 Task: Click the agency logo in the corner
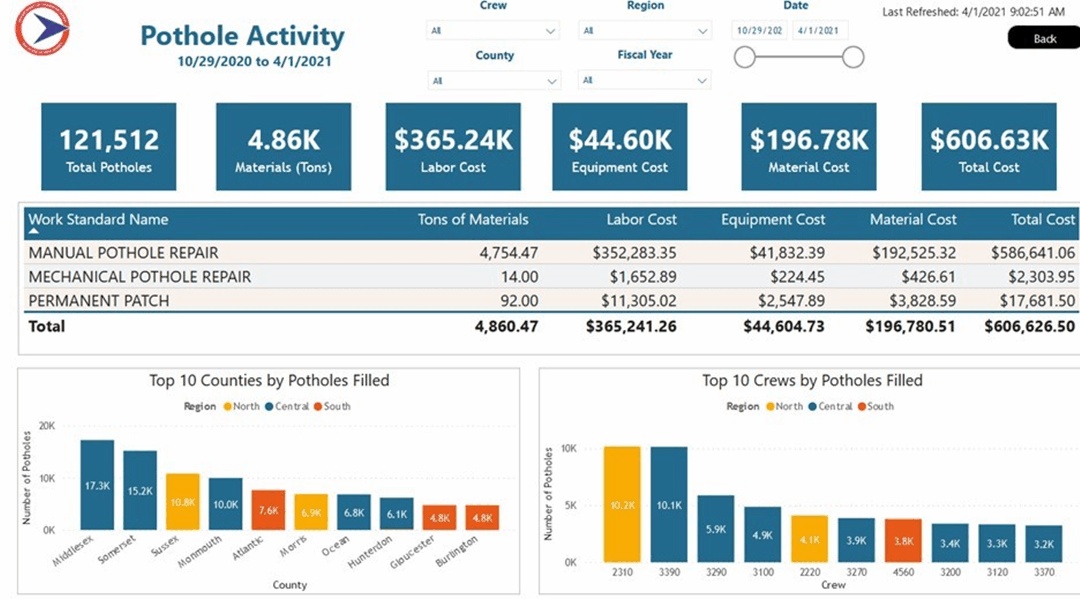[x=42, y=32]
